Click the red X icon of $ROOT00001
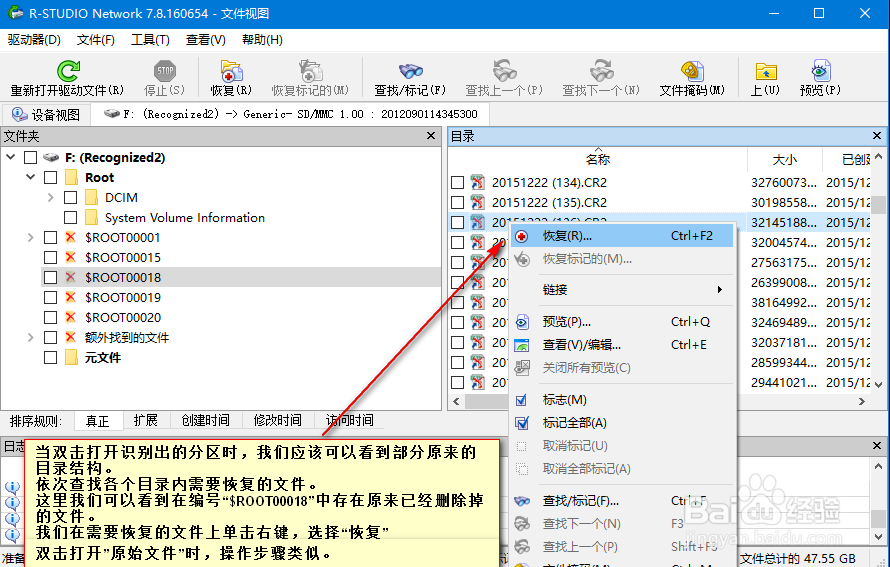The image size is (890, 567). (x=71, y=237)
